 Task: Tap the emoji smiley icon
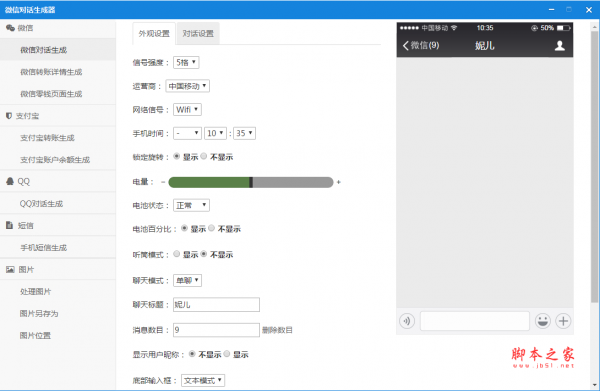(543, 321)
